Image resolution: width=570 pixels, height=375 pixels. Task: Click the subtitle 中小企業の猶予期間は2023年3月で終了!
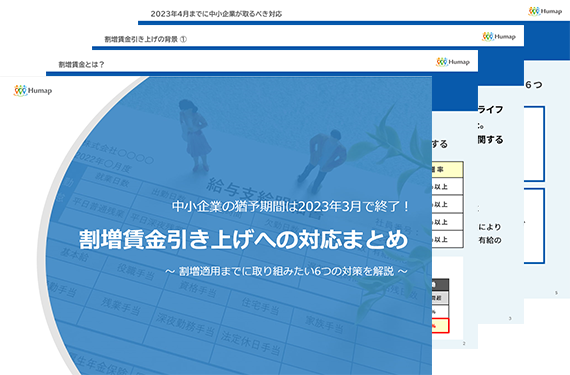tap(291, 206)
